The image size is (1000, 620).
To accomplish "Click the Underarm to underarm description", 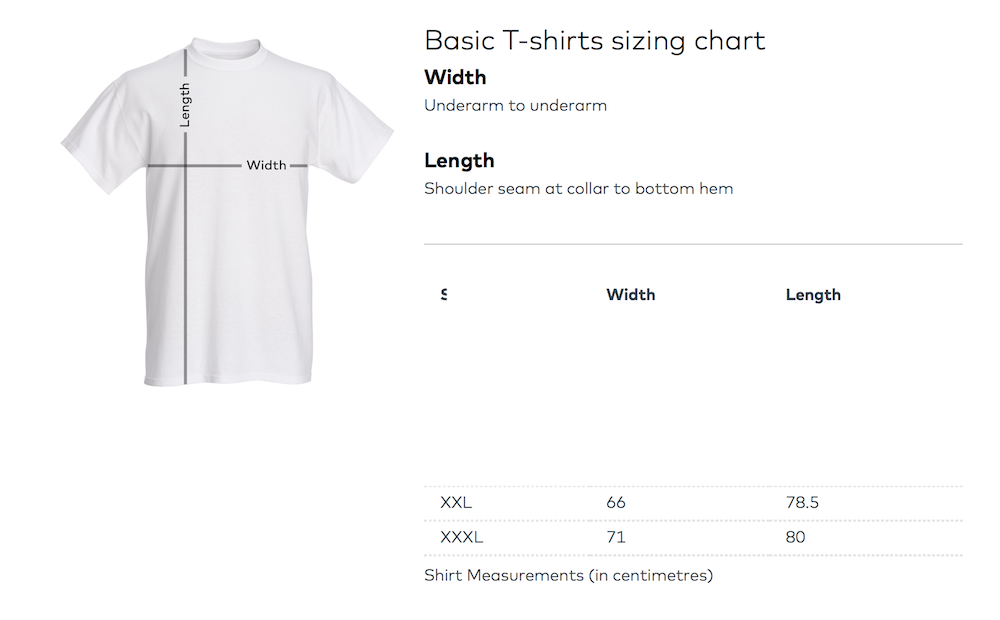I will [515, 105].
